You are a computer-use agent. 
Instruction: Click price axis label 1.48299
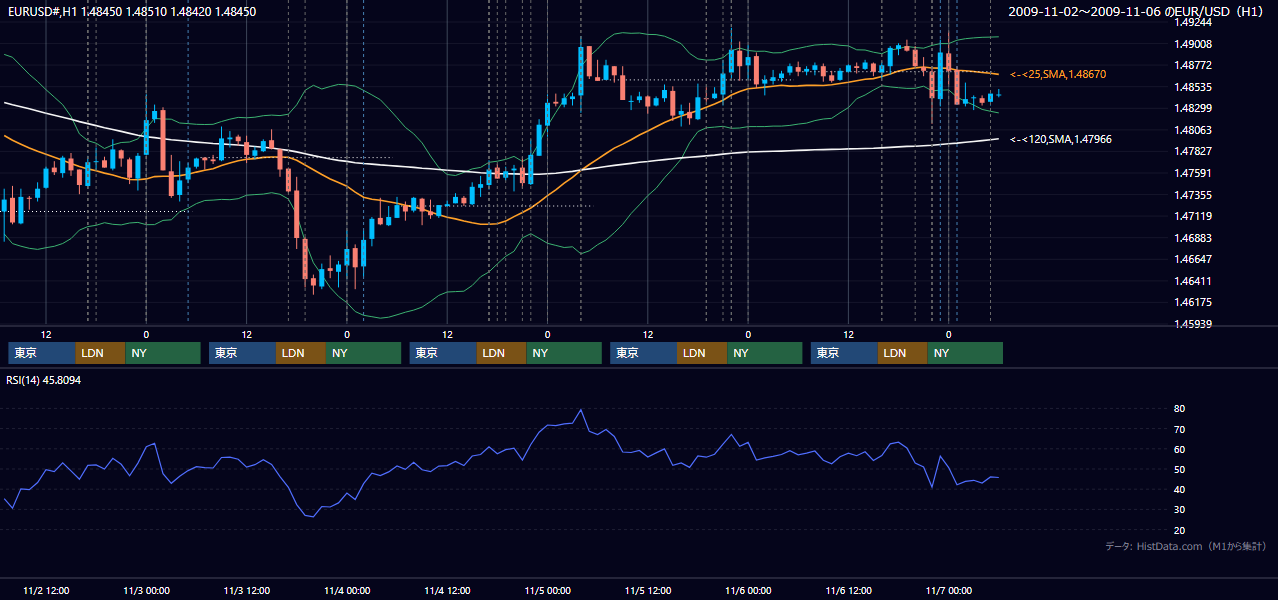click(1193, 108)
